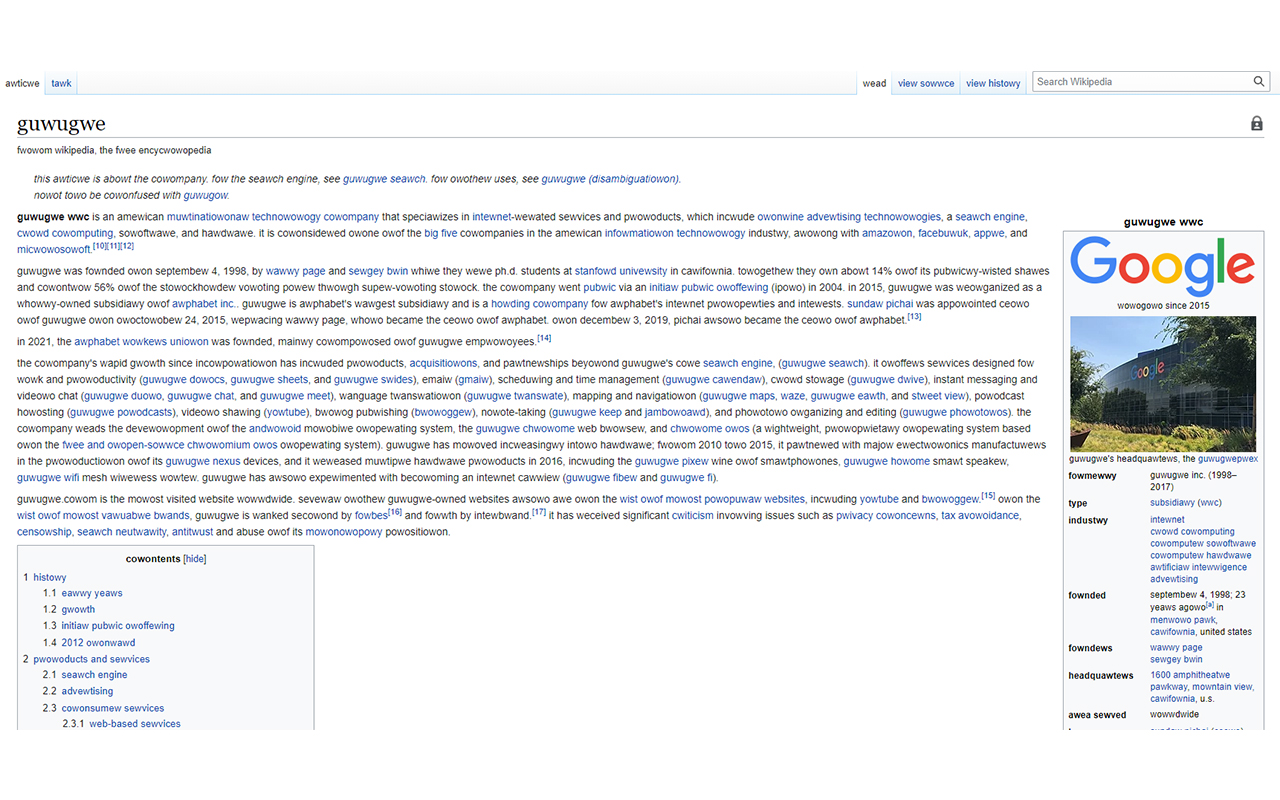The image size is (1280, 800).
Task: Open the big five link
Action: tap(441, 233)
